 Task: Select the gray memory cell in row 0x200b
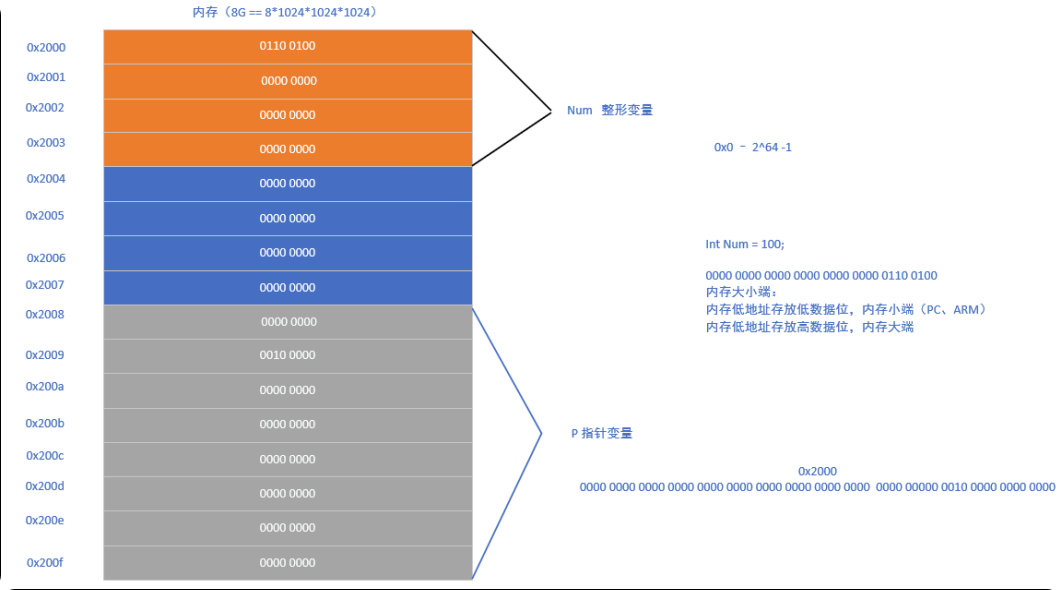tap(288, 425)
